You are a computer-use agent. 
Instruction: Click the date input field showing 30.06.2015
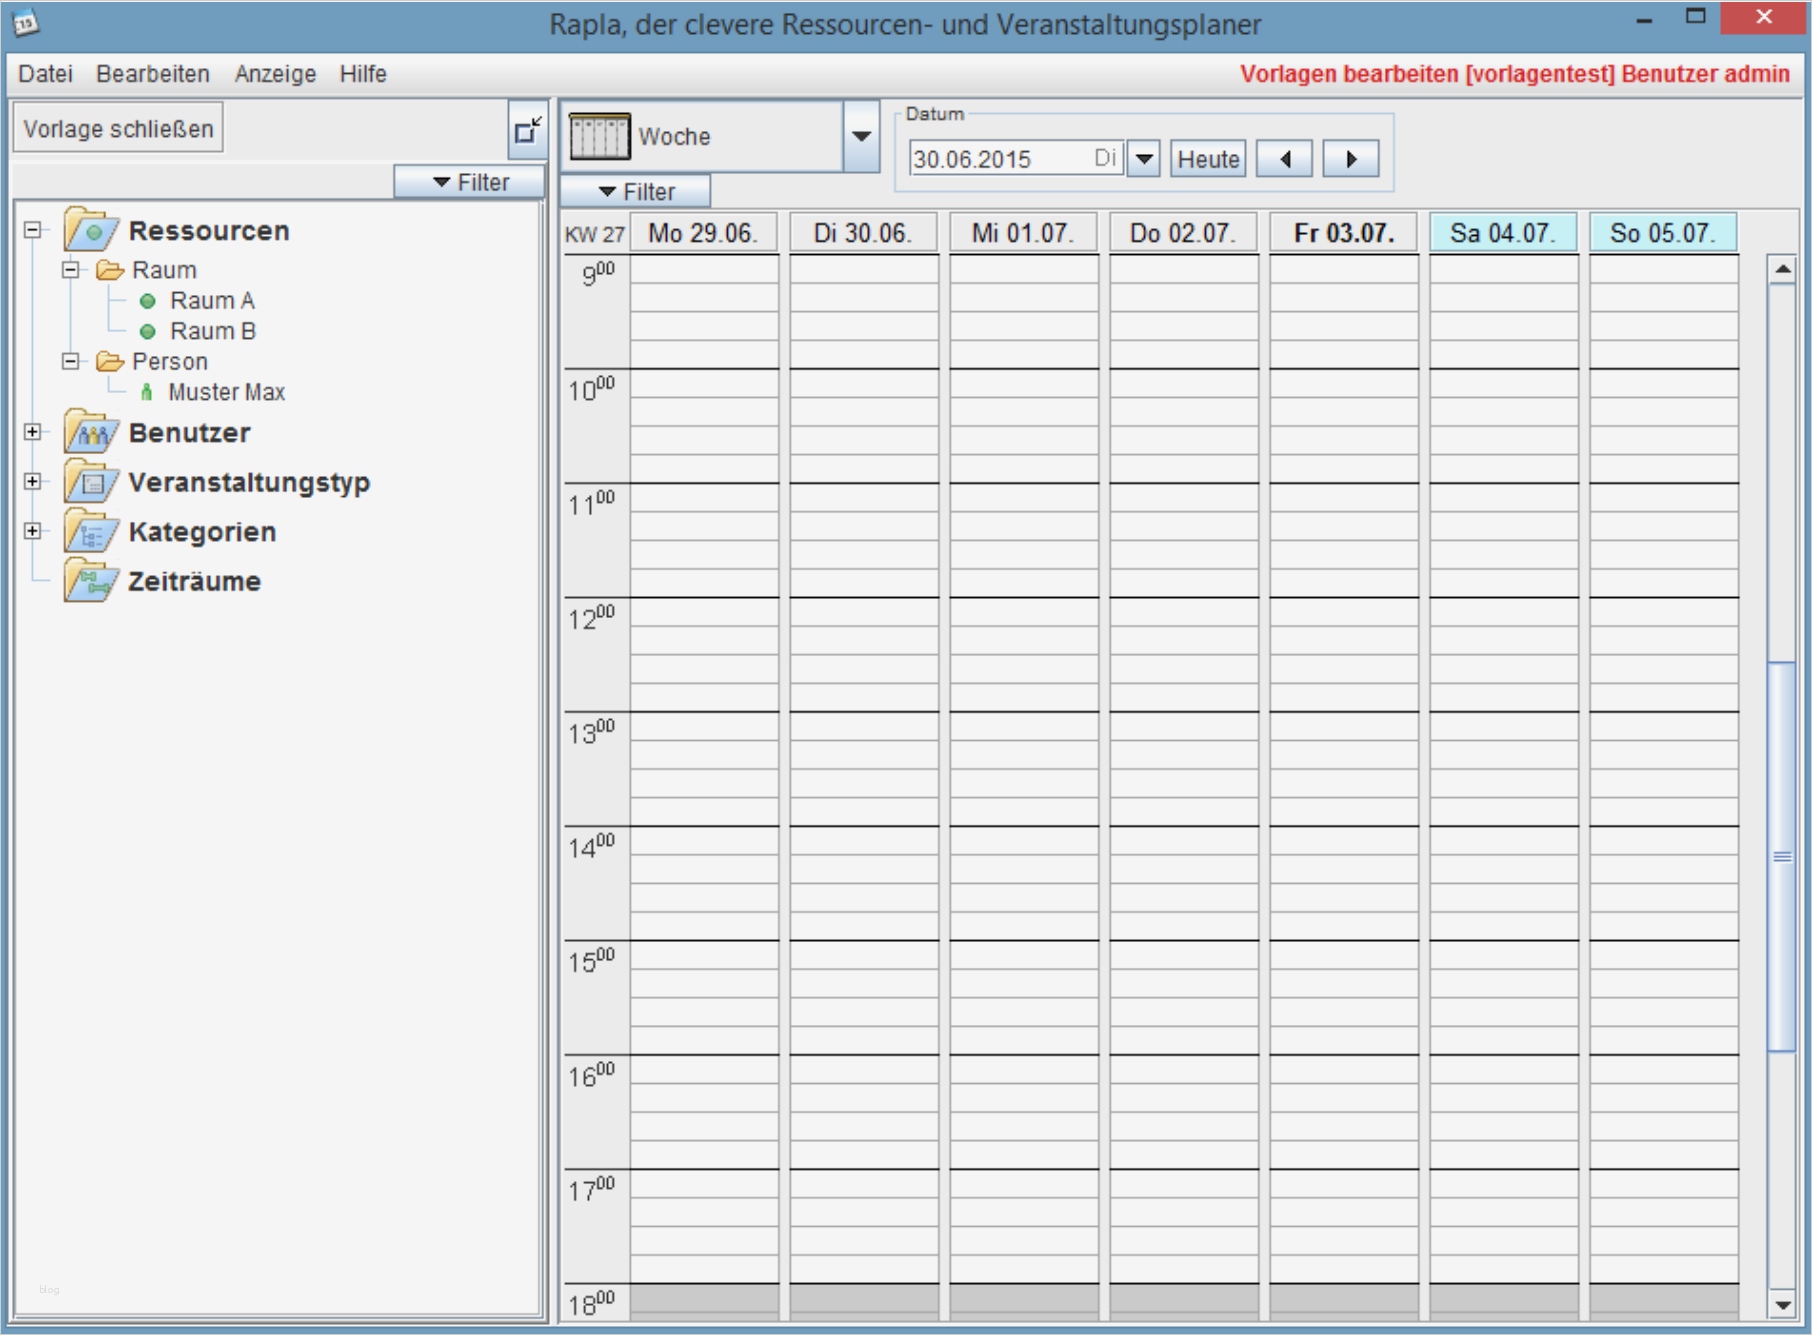tap(1015, 159)
